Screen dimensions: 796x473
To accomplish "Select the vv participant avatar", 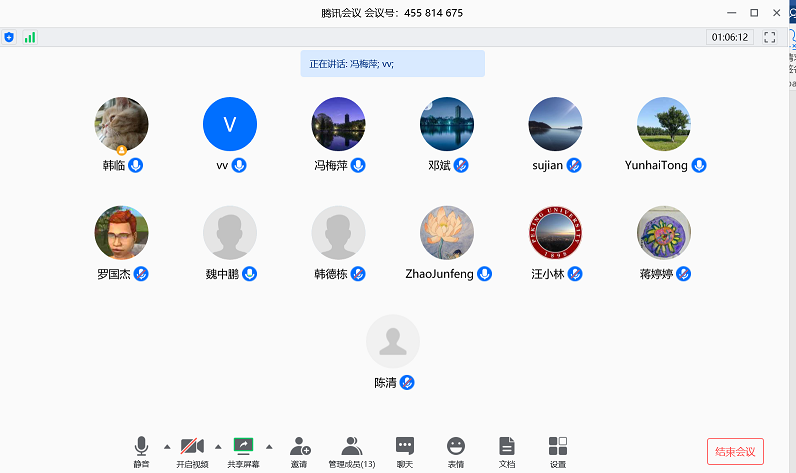I will (x=230, y=124).
